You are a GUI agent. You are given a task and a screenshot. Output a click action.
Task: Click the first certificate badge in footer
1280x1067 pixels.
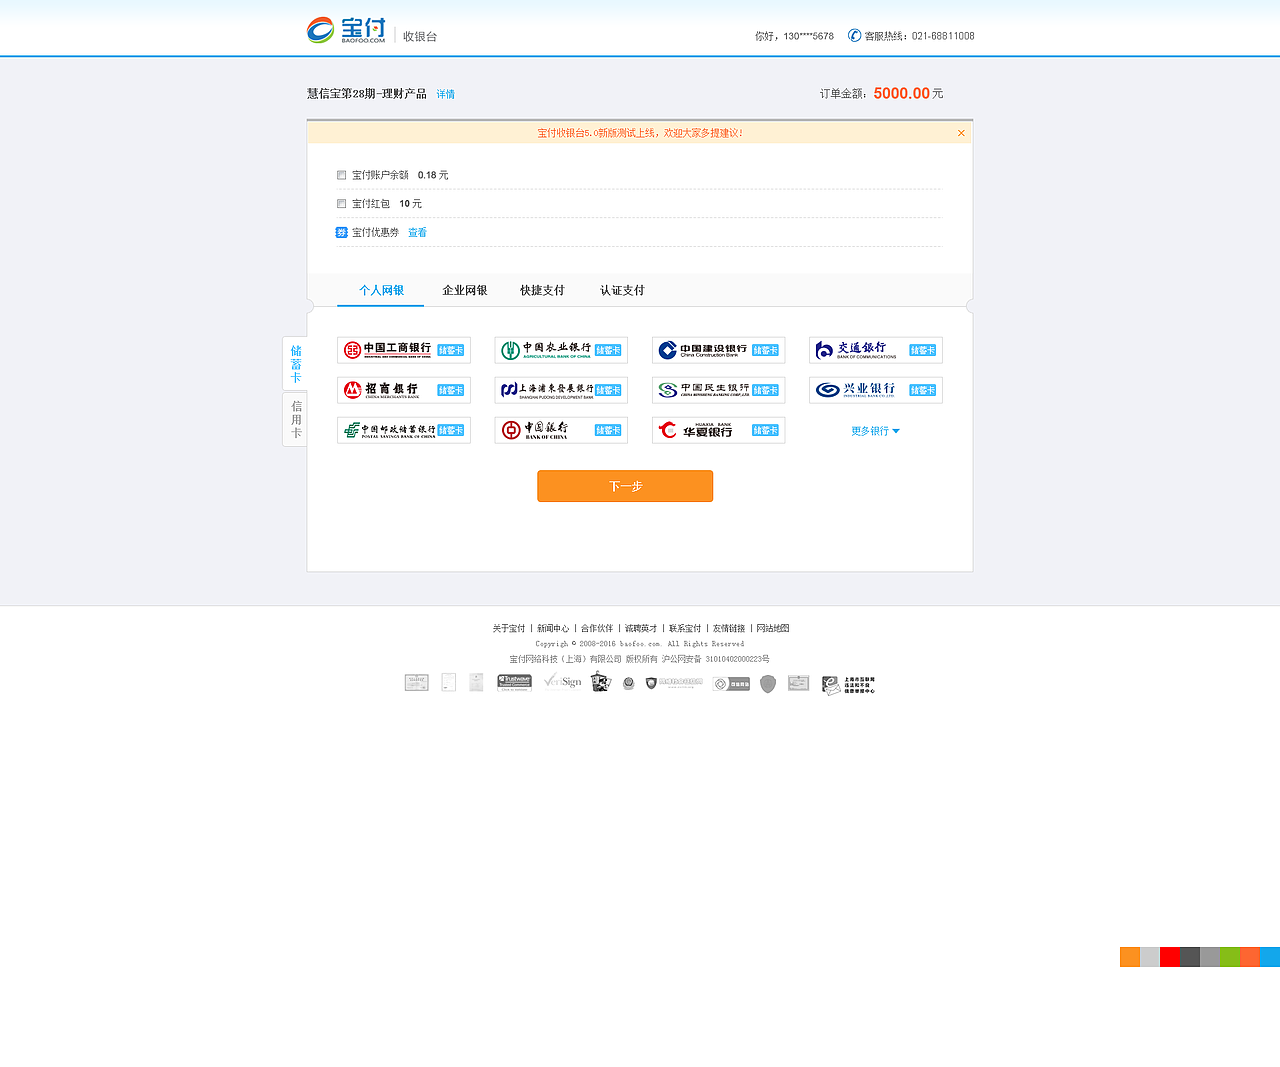point(416,683)
